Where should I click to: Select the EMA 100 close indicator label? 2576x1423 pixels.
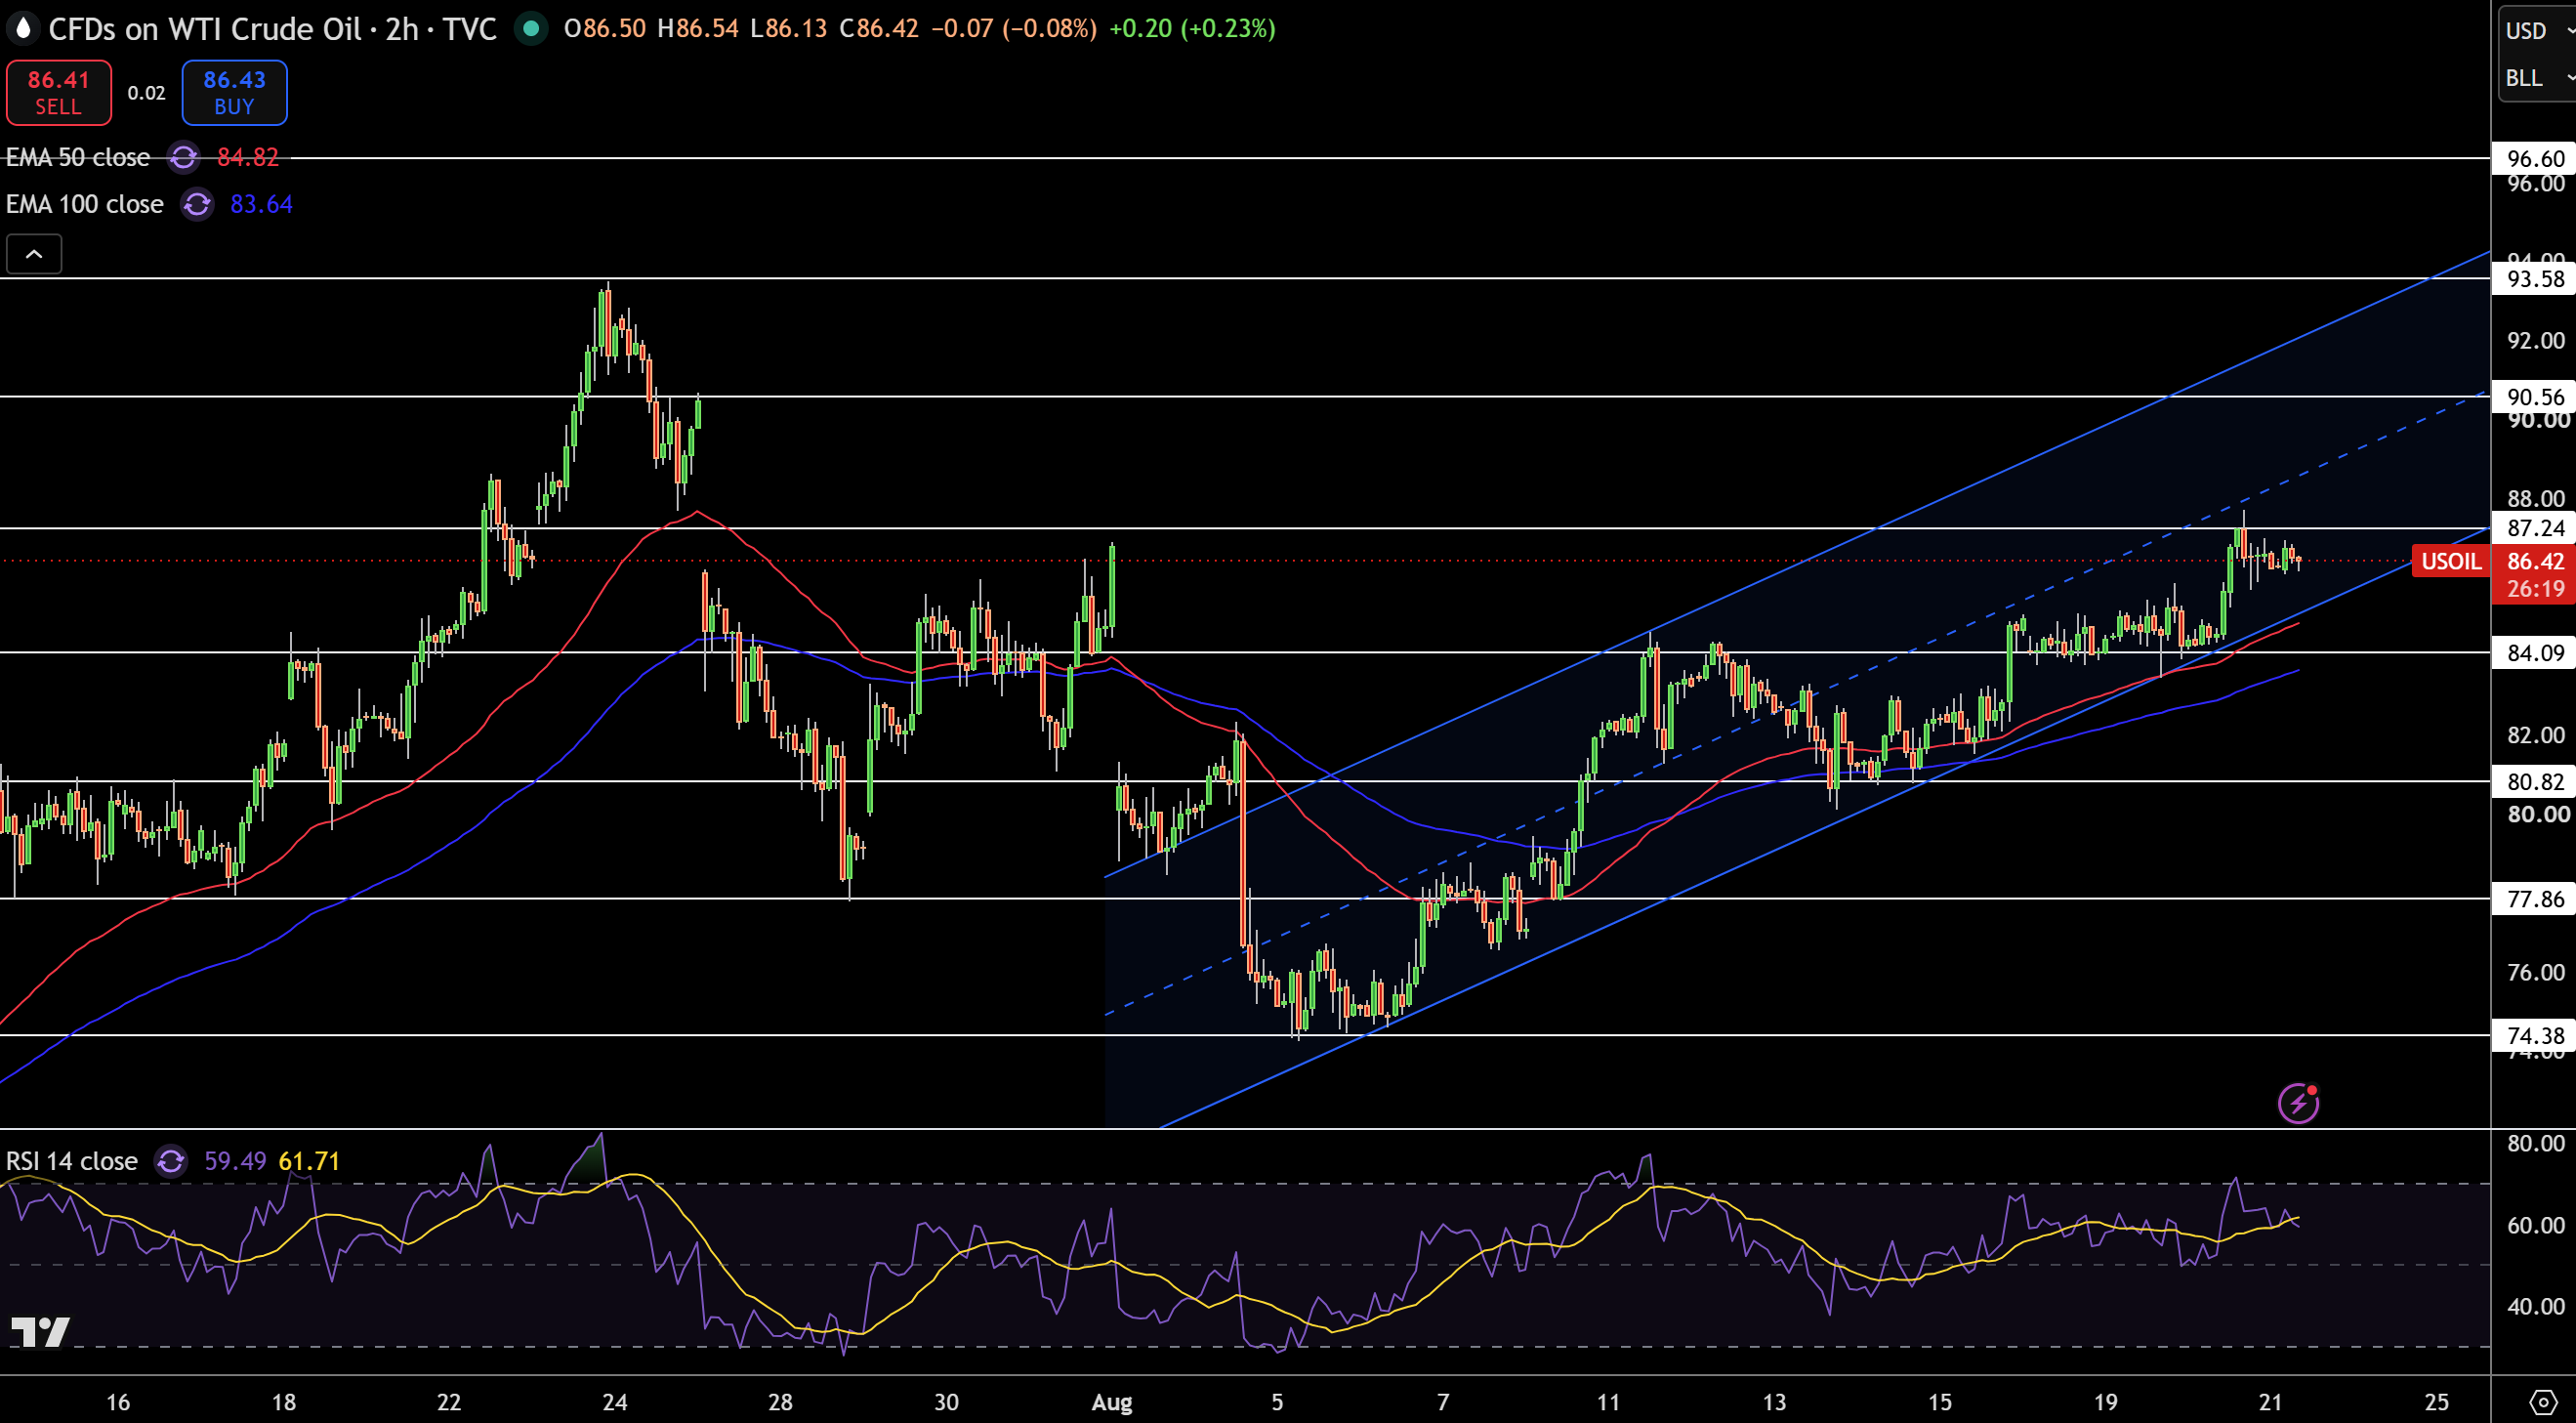[x=85, y=204]
